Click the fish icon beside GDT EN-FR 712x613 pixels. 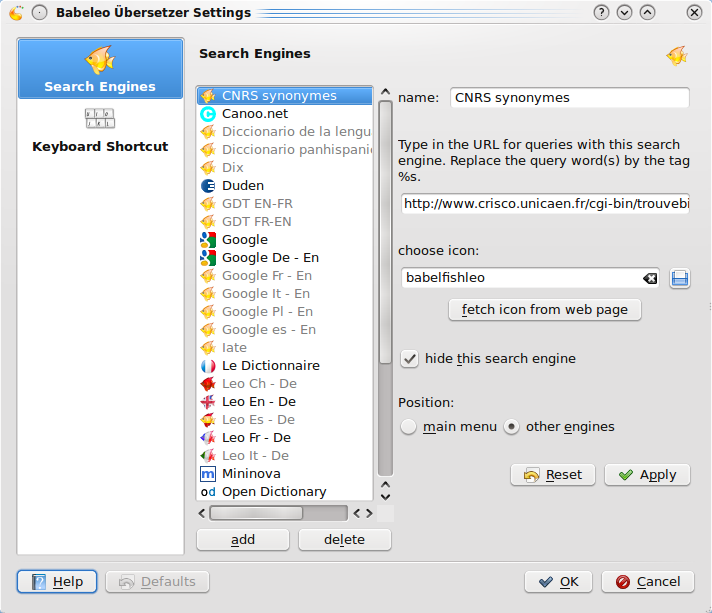click(x=208, y=204)
